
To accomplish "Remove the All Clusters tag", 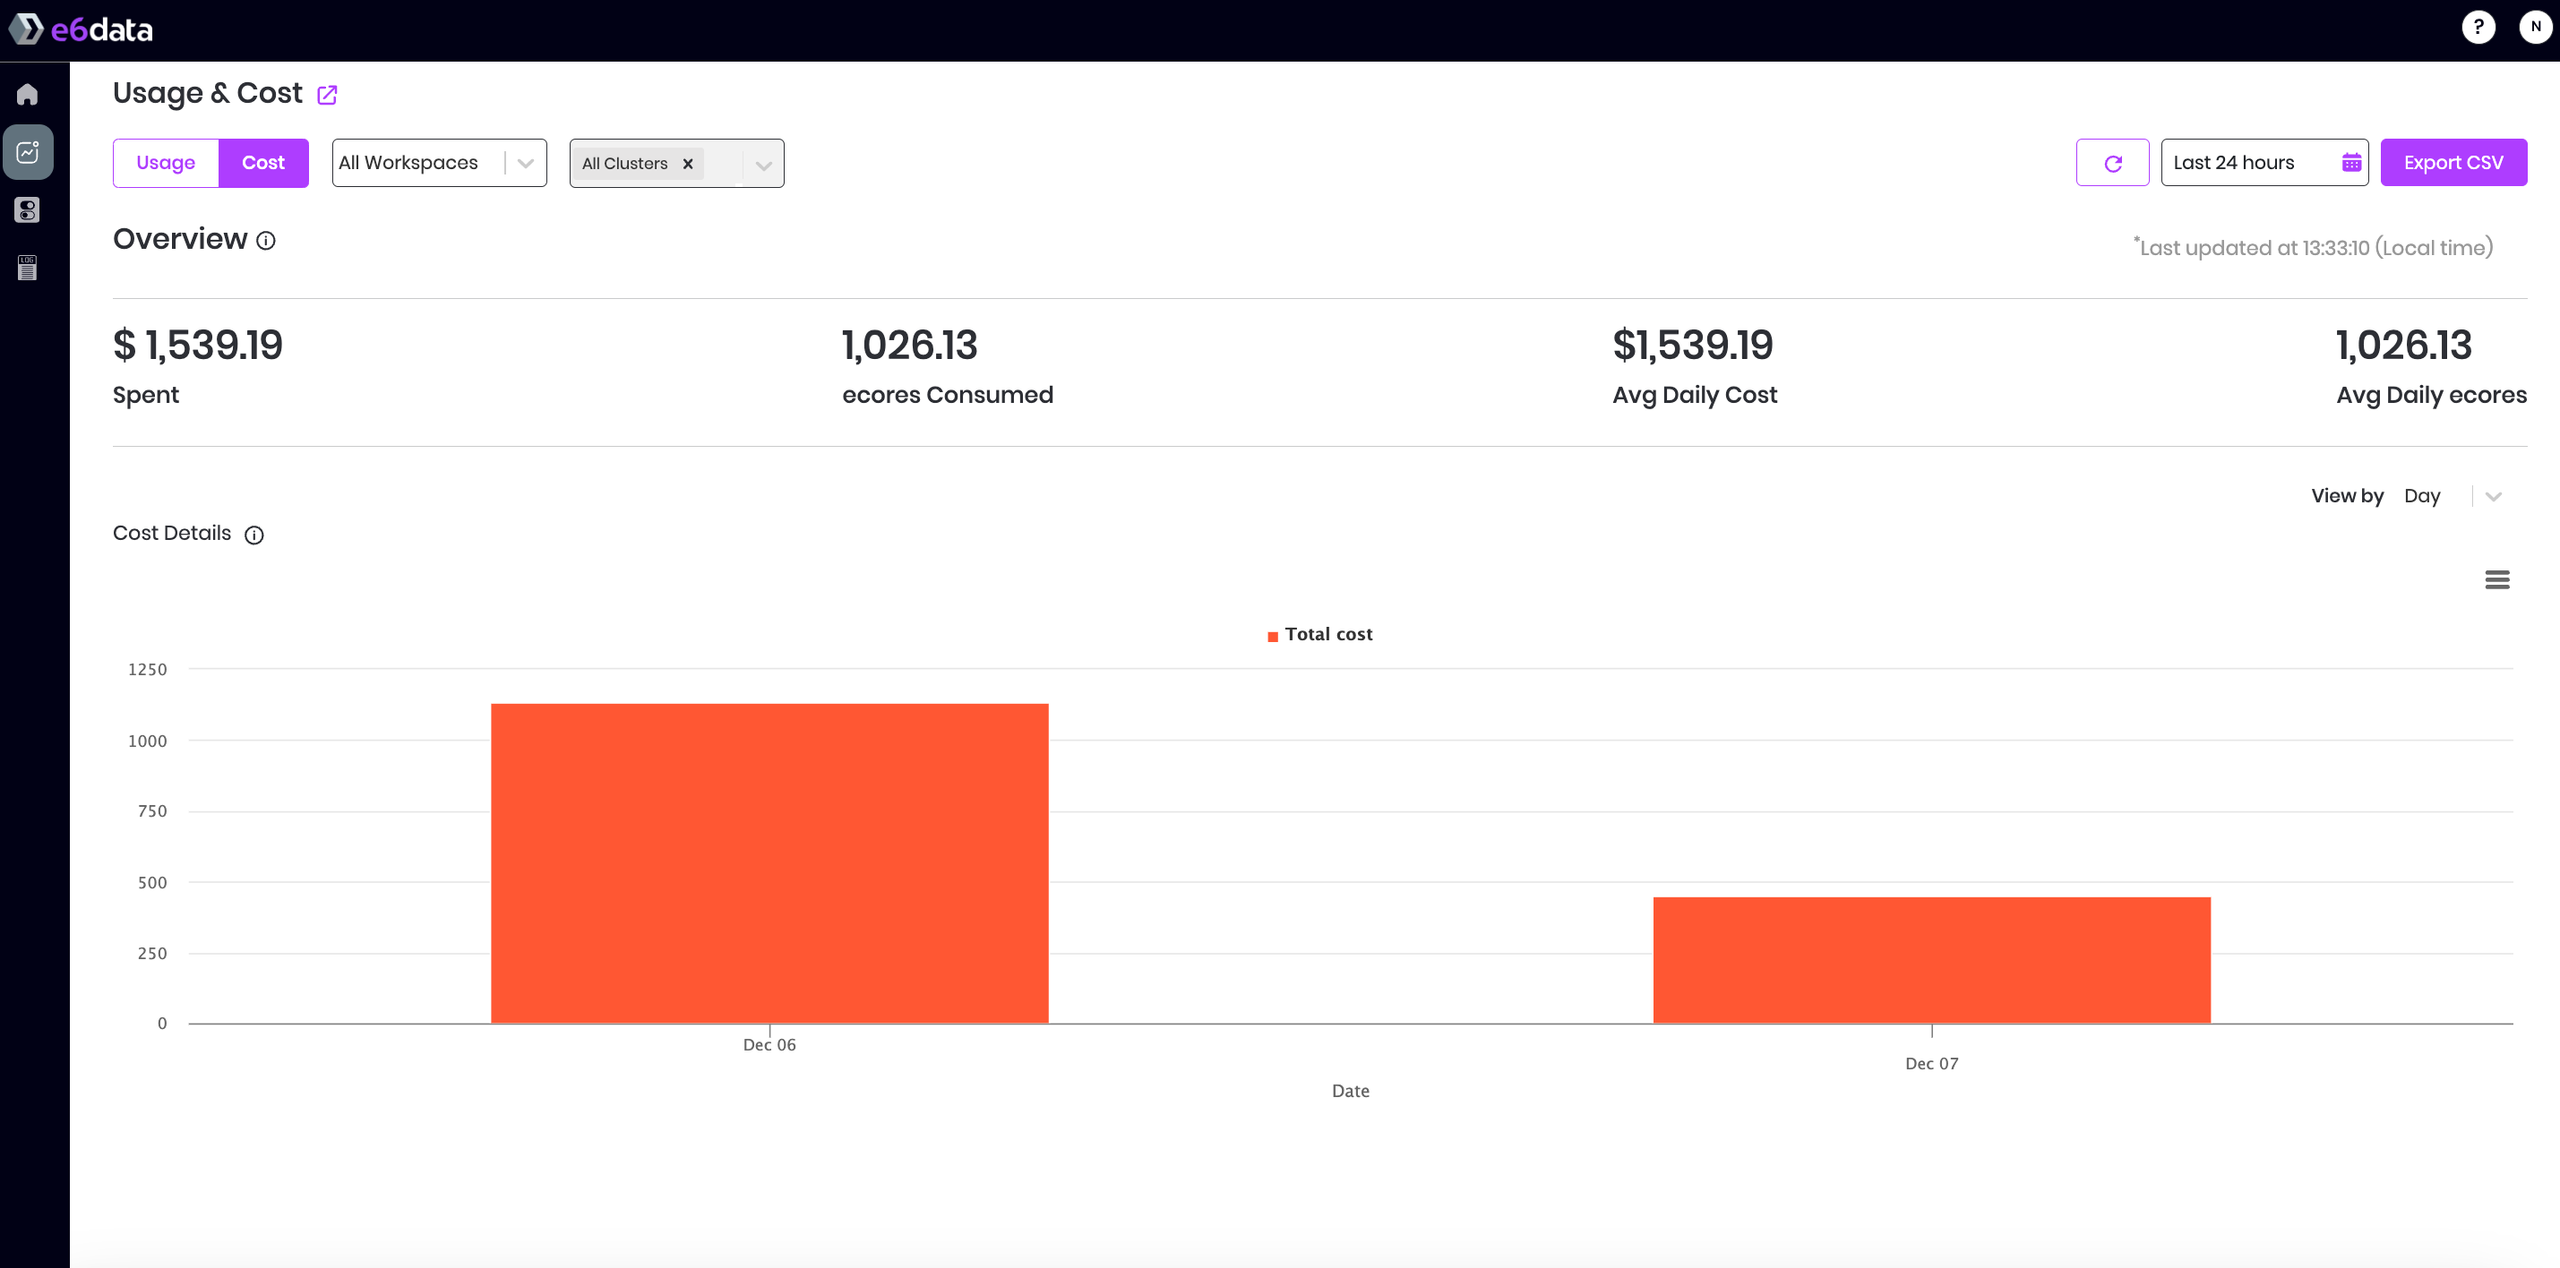I will pos(688,164).
